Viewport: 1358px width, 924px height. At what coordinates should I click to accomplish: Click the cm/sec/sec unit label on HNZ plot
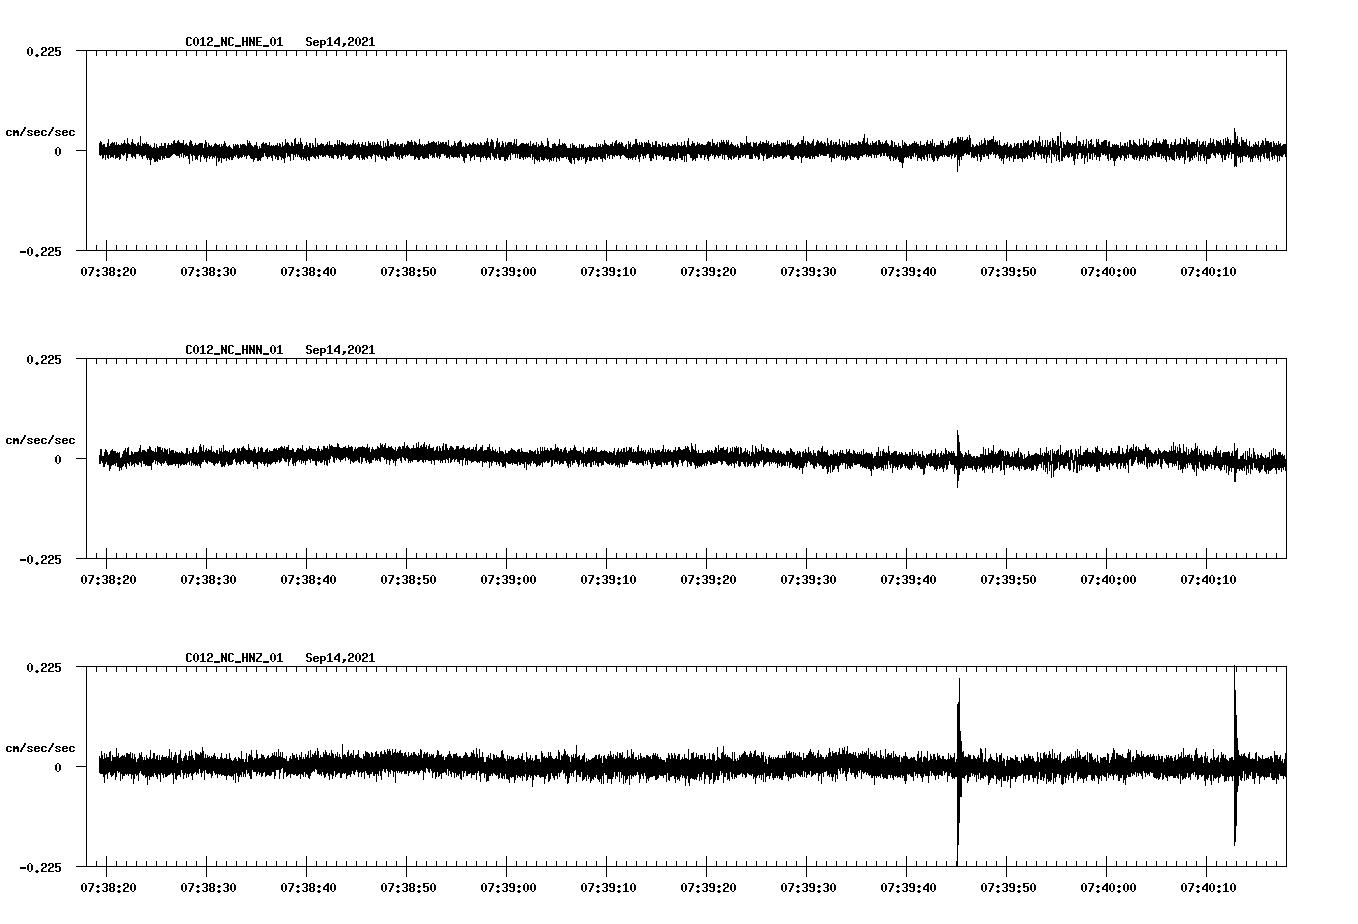click(40, 748)
